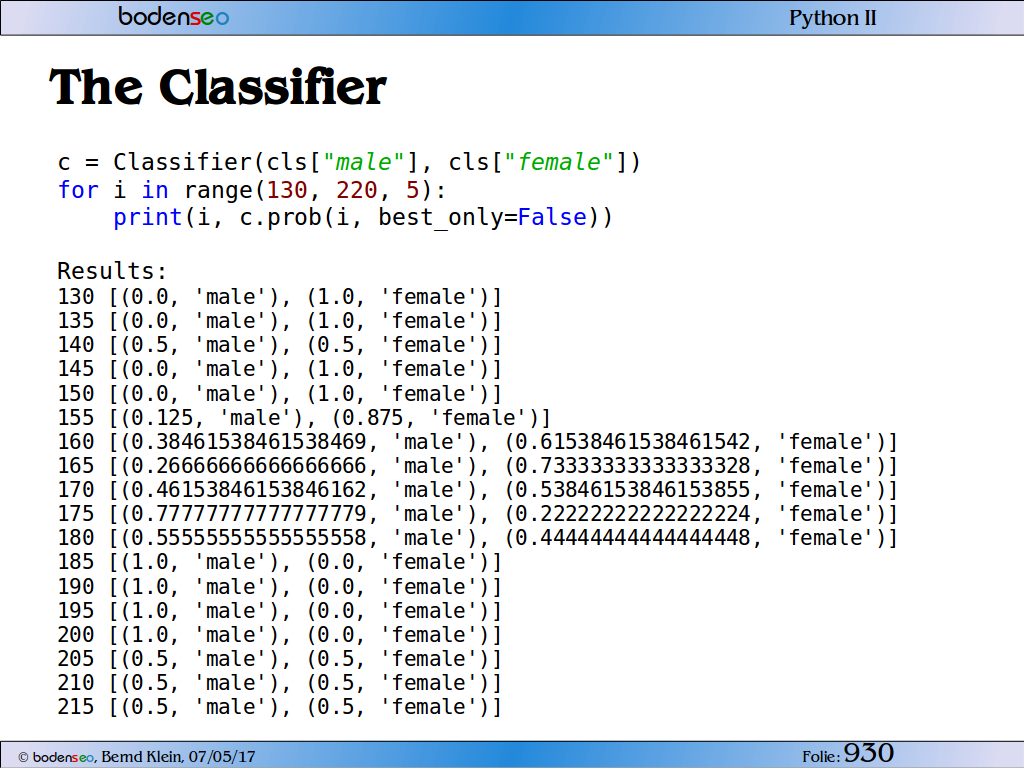Click the 'Python II' header text
Image resolution: width=1024 pixels, height=768 pixels.
click(x=833, y=18)
